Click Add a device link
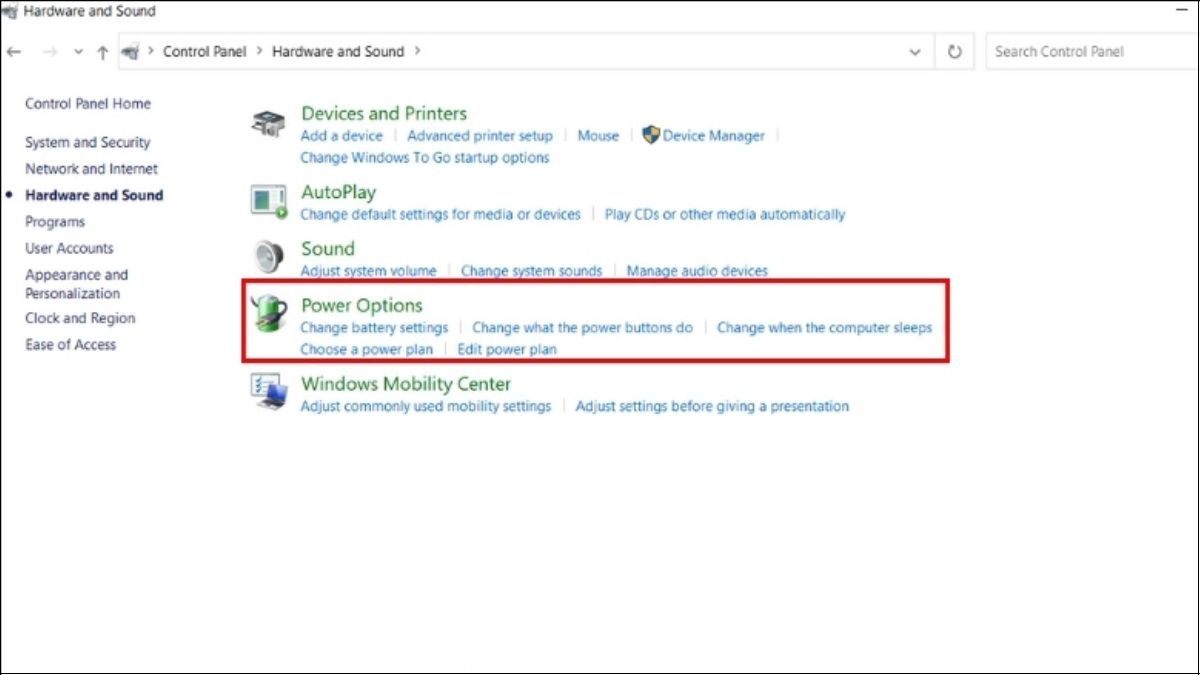Image resolution: width=1200 pixels, height=675 pixels. [341, 136]
